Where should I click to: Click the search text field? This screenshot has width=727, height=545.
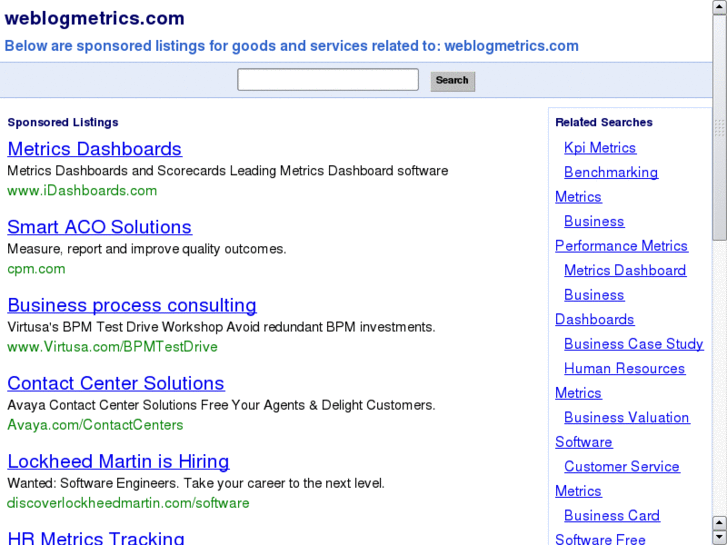328,80
